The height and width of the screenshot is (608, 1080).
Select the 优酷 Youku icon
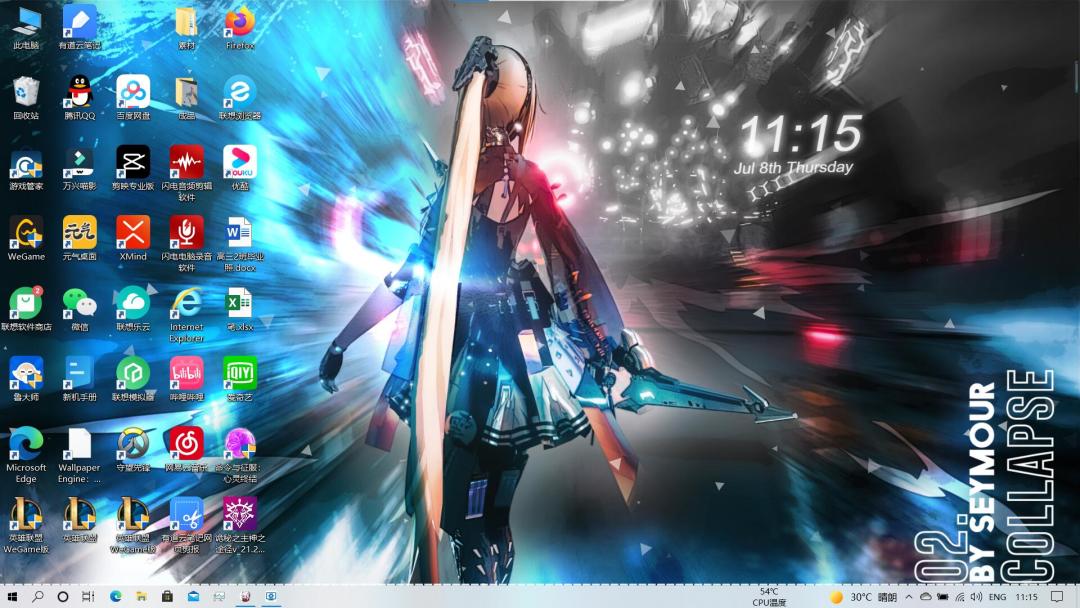pyautogui.click(x=240, y=166)
